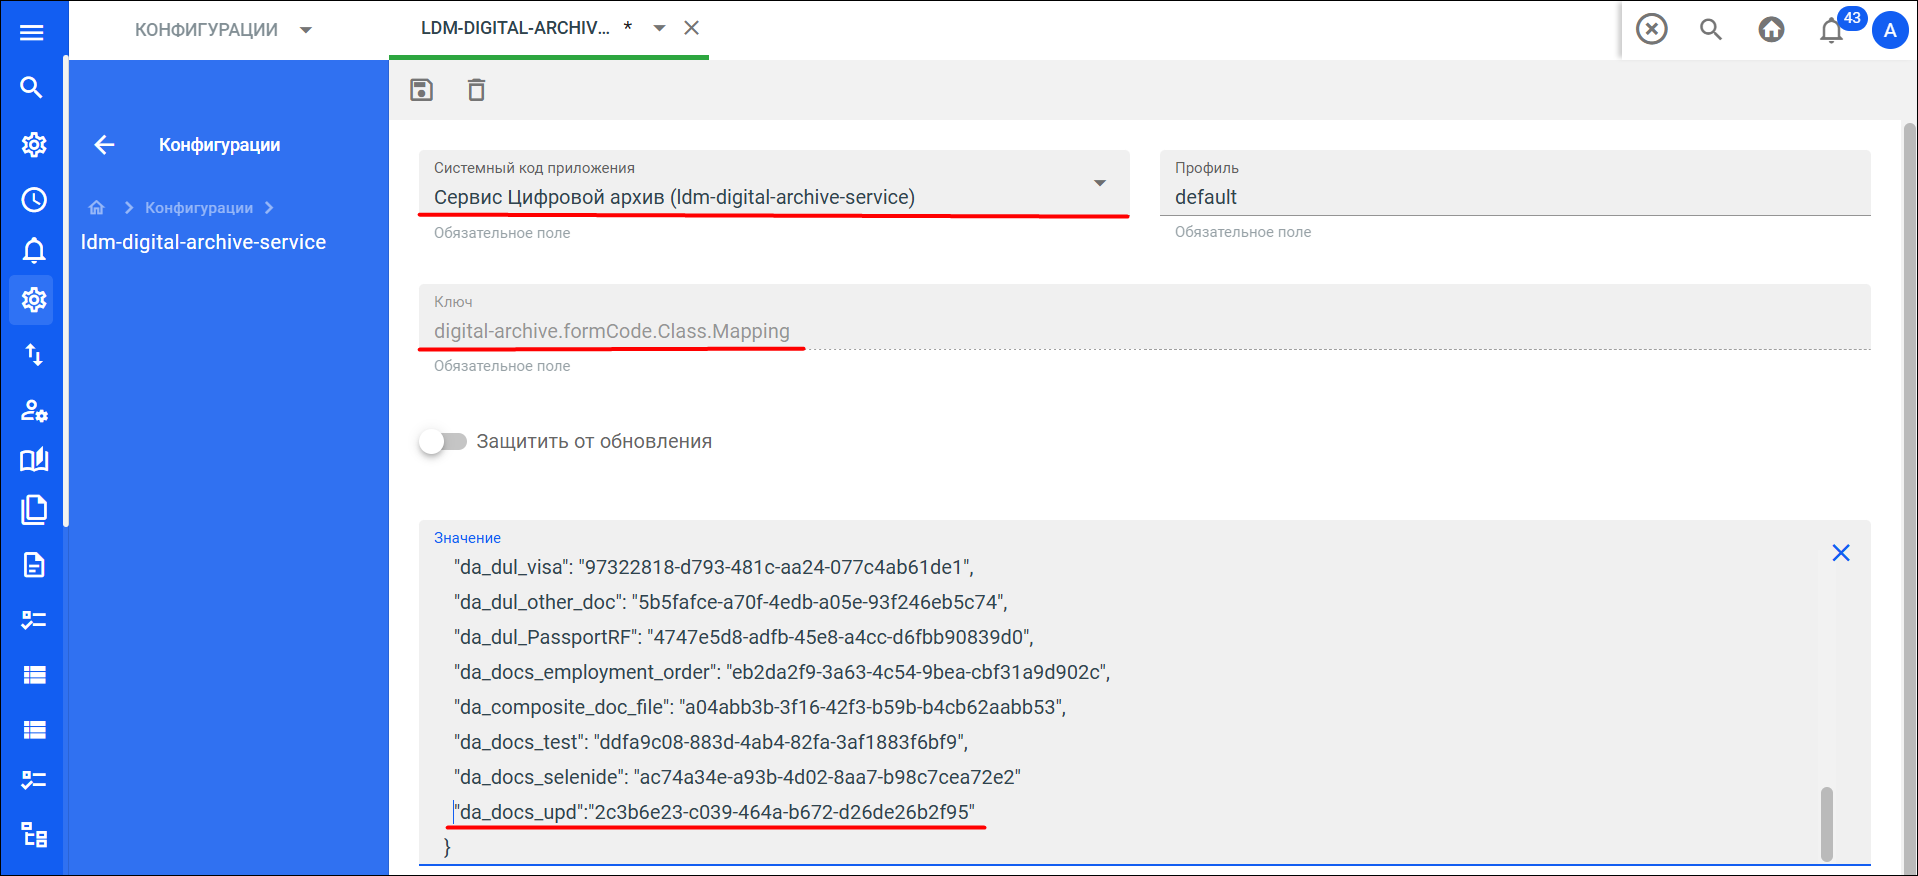1918x876 pixels.
Task: Click the "da_dul_other_doc" line text
Action: point(731,602)
